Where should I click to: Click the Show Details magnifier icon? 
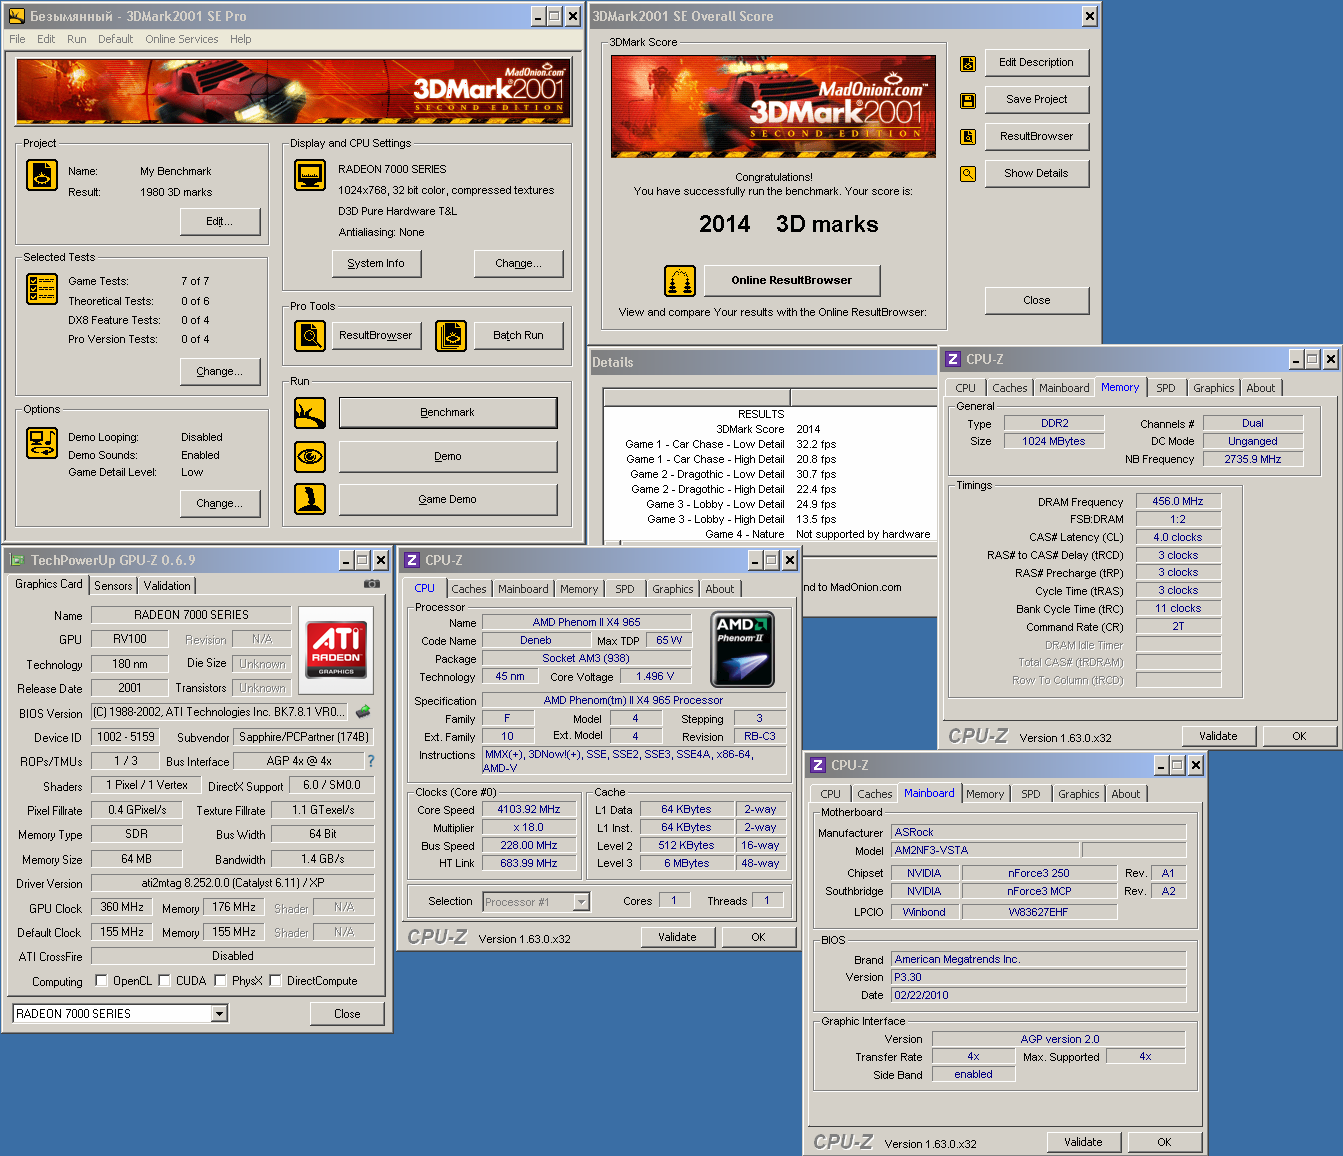(968, 174)
